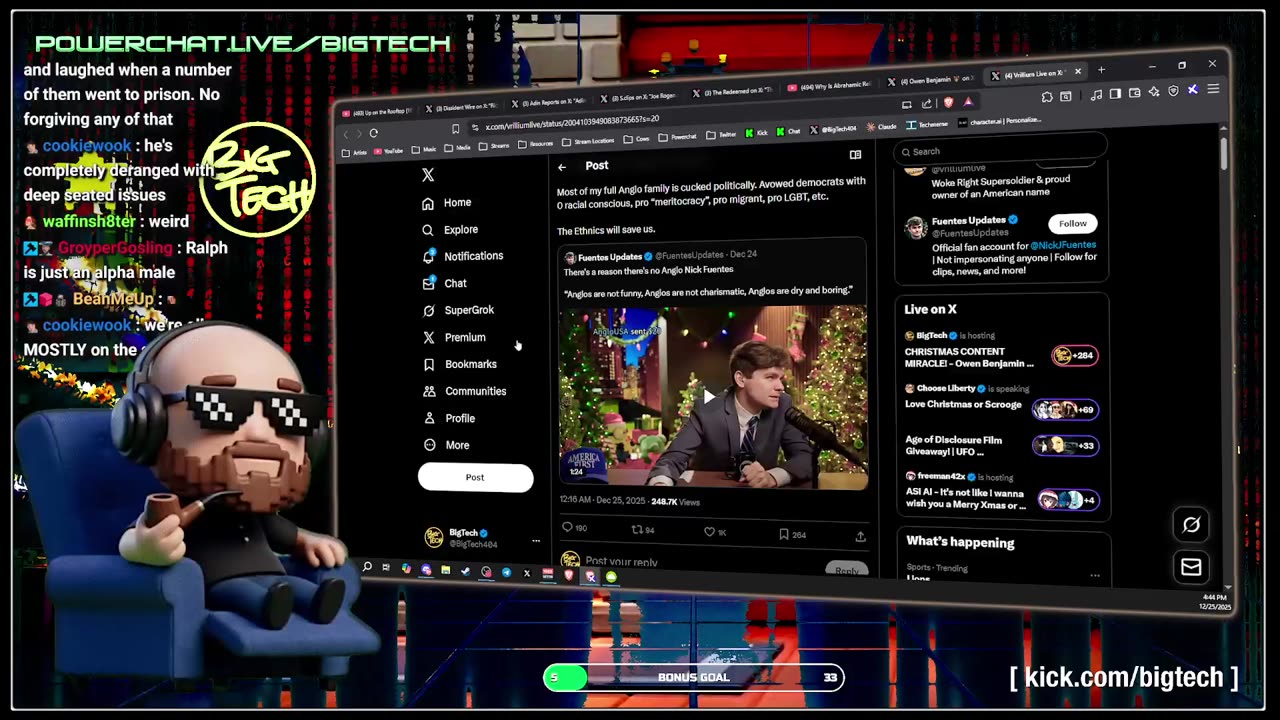The width and height of the screenshot is (1280, 720).
Task: Click the Windows taskbar search icon
Action: pyautogui.click(x=367, y=567)
